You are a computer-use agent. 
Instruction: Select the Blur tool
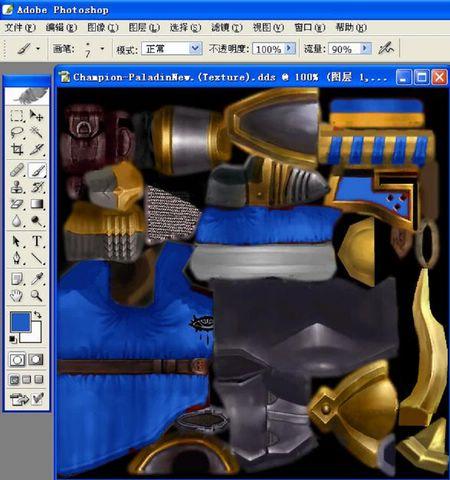pyautogui.click(x=17, y=221)
